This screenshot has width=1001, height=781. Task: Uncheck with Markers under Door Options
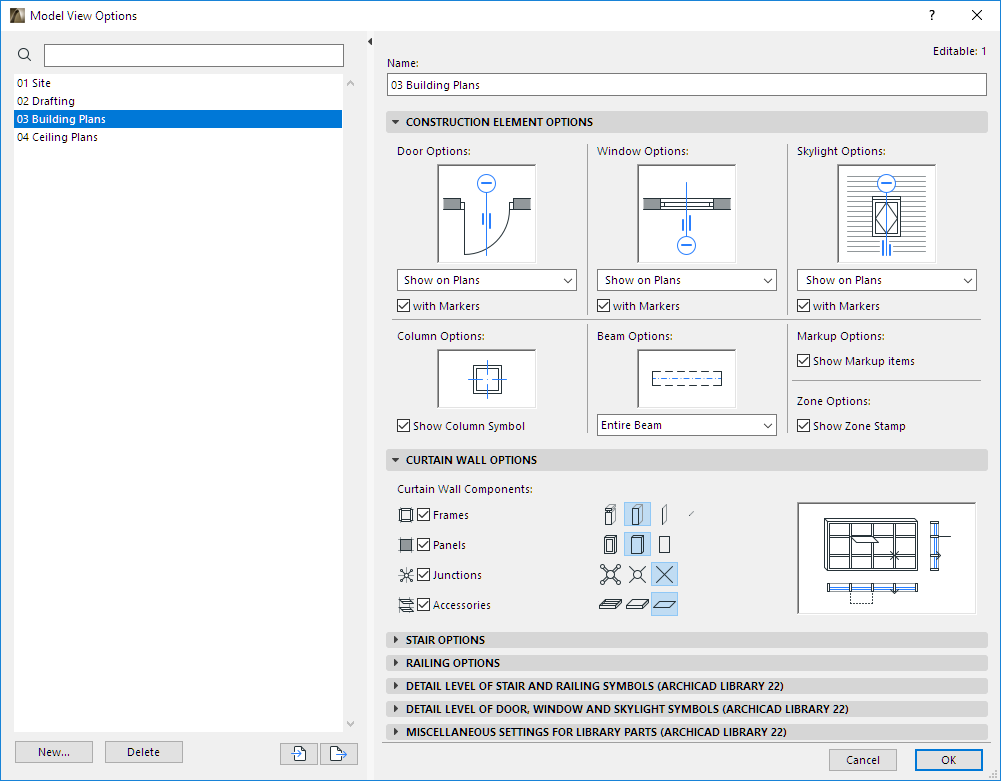[404, 306]
